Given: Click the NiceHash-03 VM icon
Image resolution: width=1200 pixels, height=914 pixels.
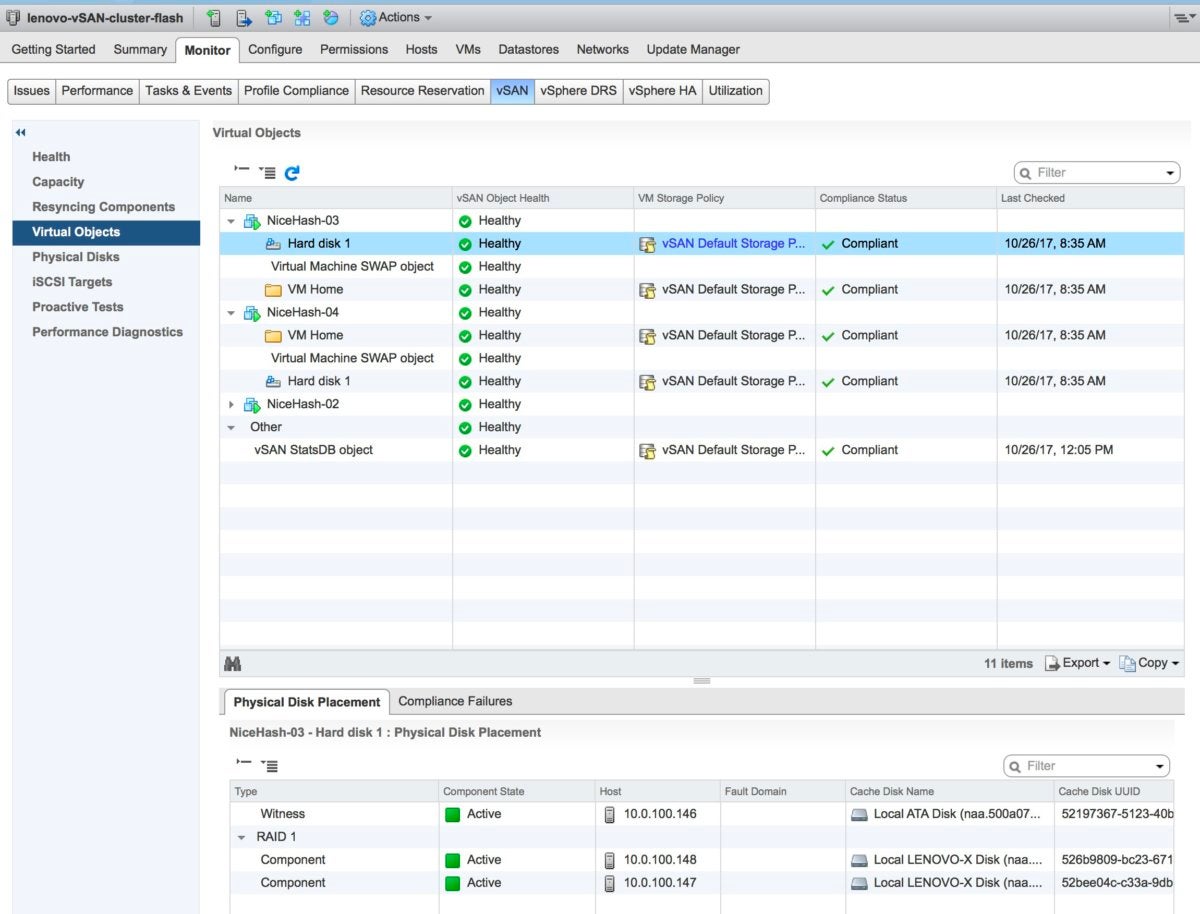Looking at the screenshot, I should pos(251,220).
